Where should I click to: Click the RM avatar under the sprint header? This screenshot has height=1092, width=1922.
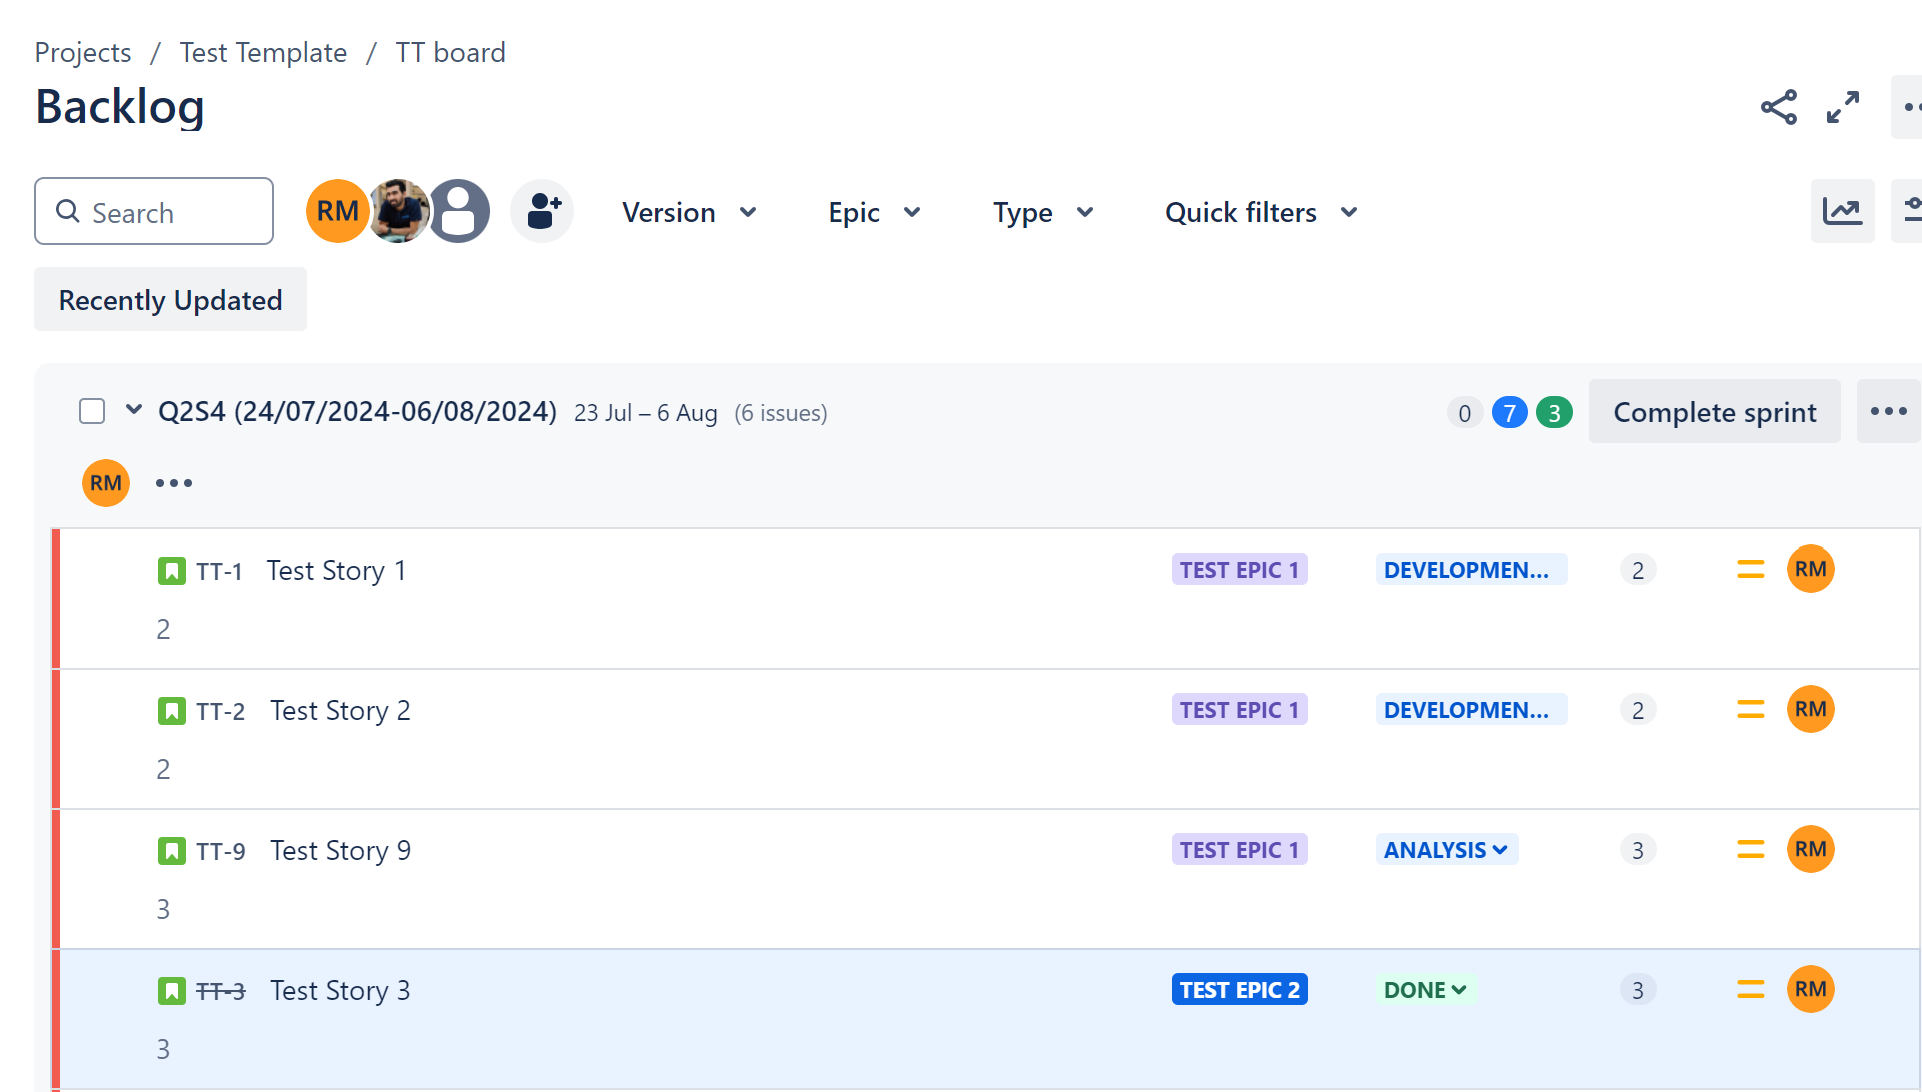[106, 483]
